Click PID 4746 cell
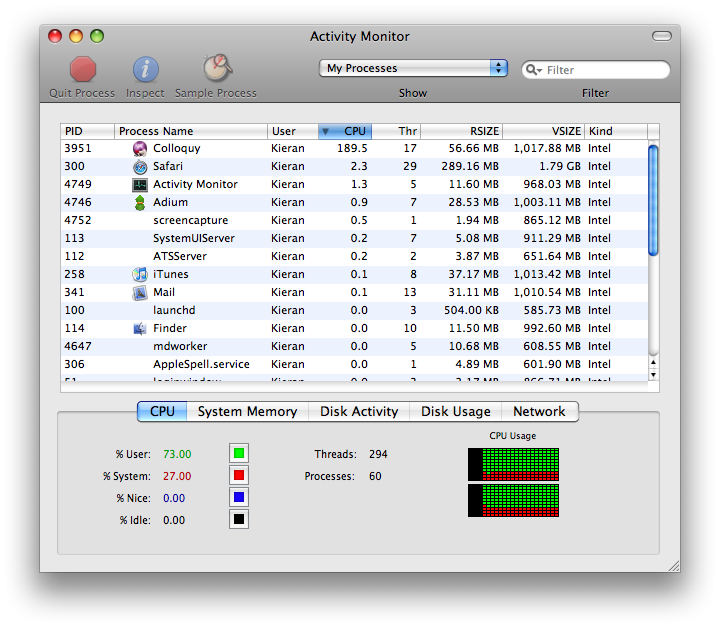 click(78, 203)
